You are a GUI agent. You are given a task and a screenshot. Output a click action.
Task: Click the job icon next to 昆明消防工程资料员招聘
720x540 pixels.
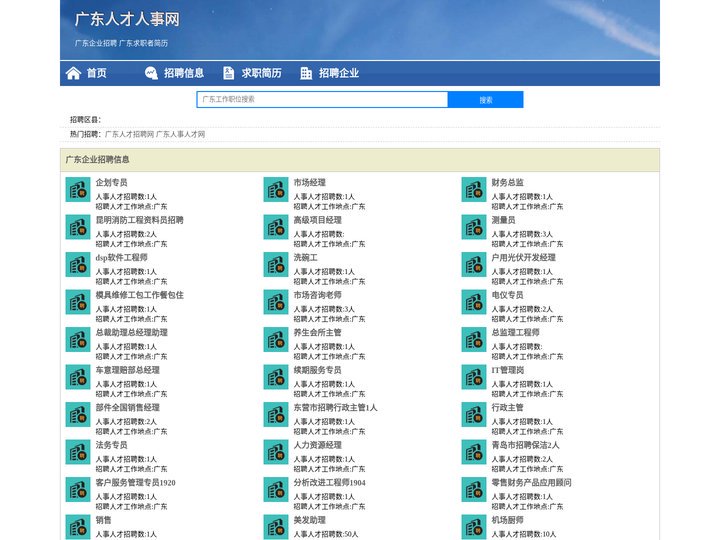(x=78, y=227)
